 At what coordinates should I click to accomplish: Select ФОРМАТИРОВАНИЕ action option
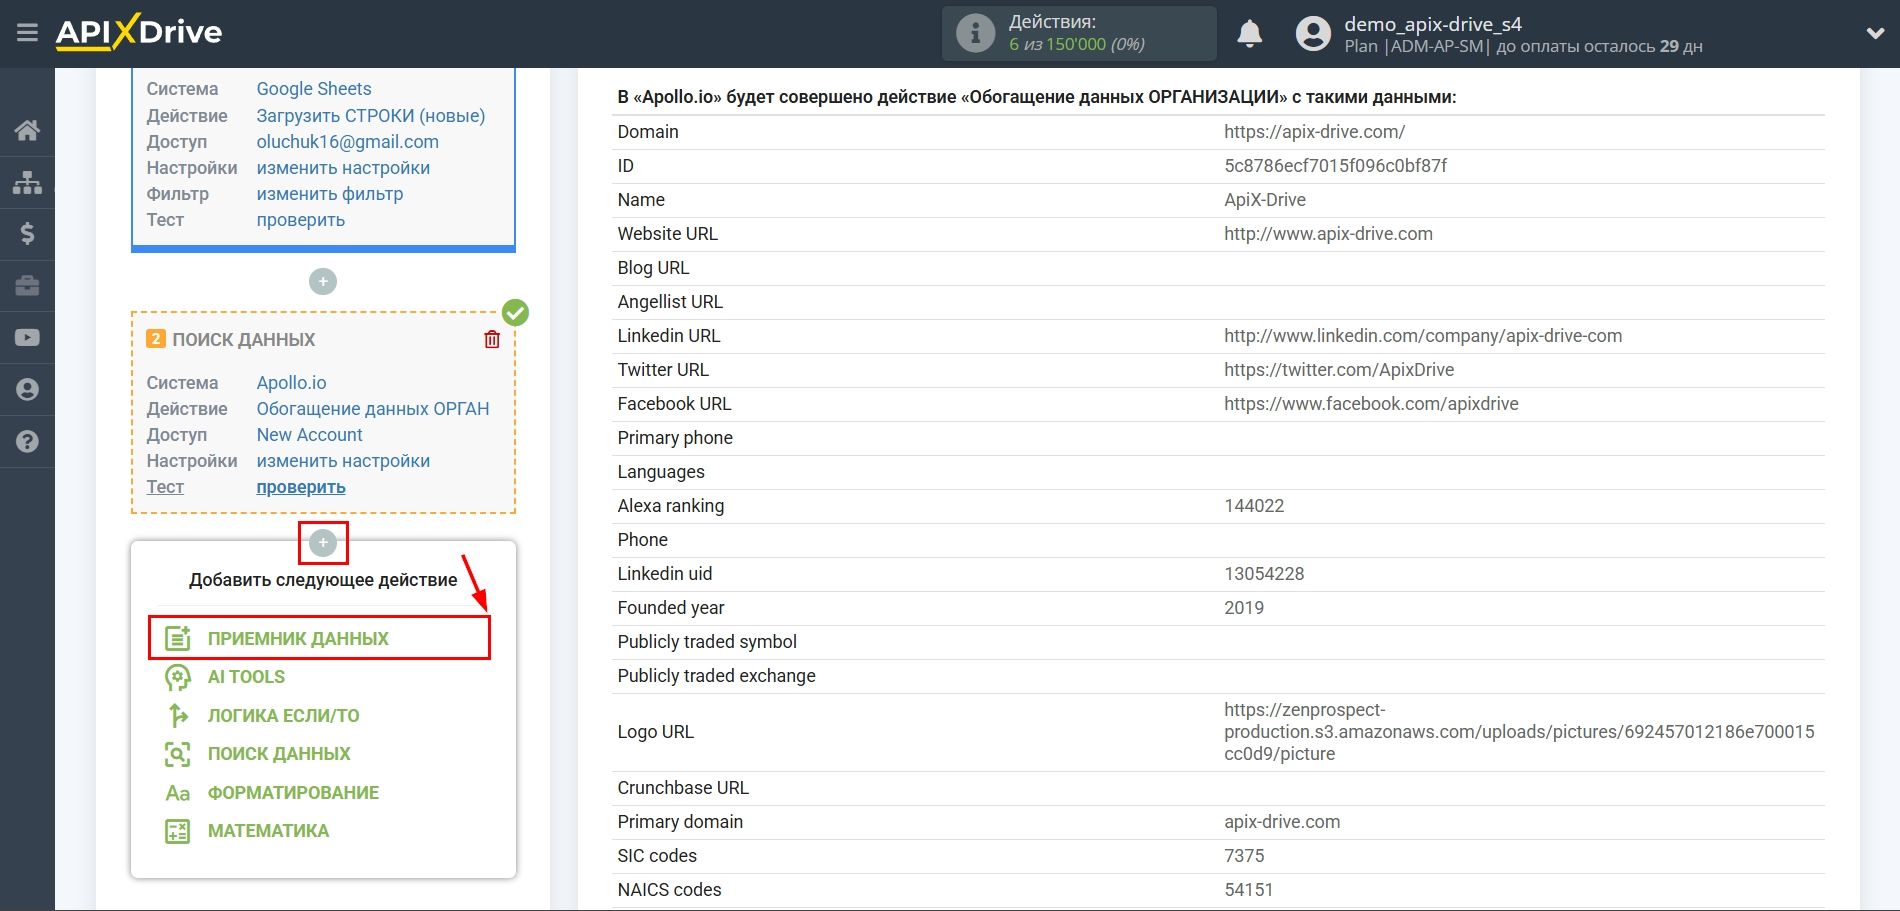tap(293, 793)
